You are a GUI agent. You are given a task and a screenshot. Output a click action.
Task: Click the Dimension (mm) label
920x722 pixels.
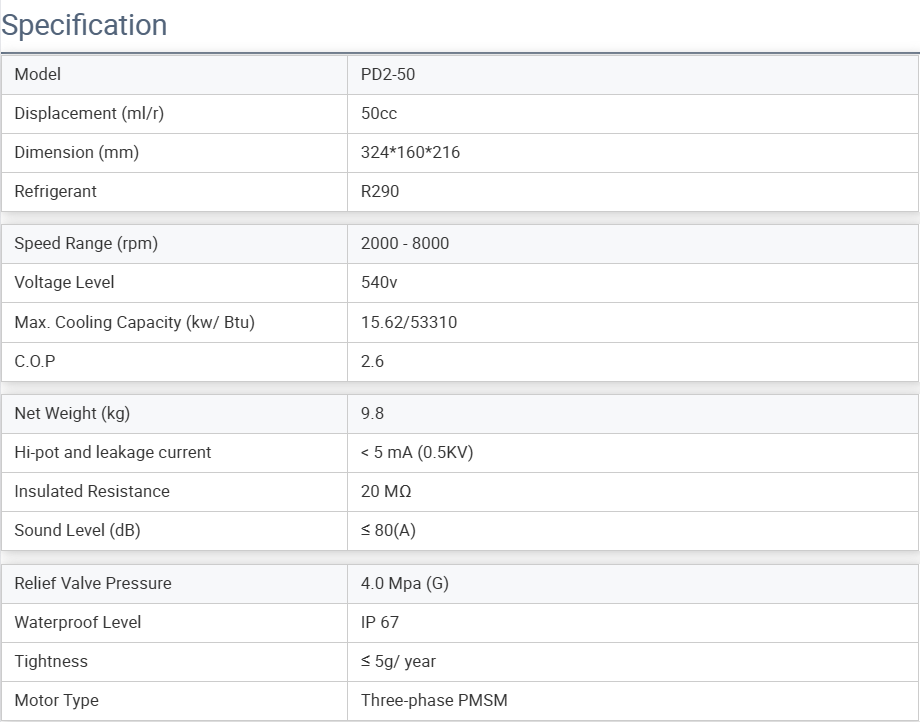pyautogui.click(x=77, y=152)
